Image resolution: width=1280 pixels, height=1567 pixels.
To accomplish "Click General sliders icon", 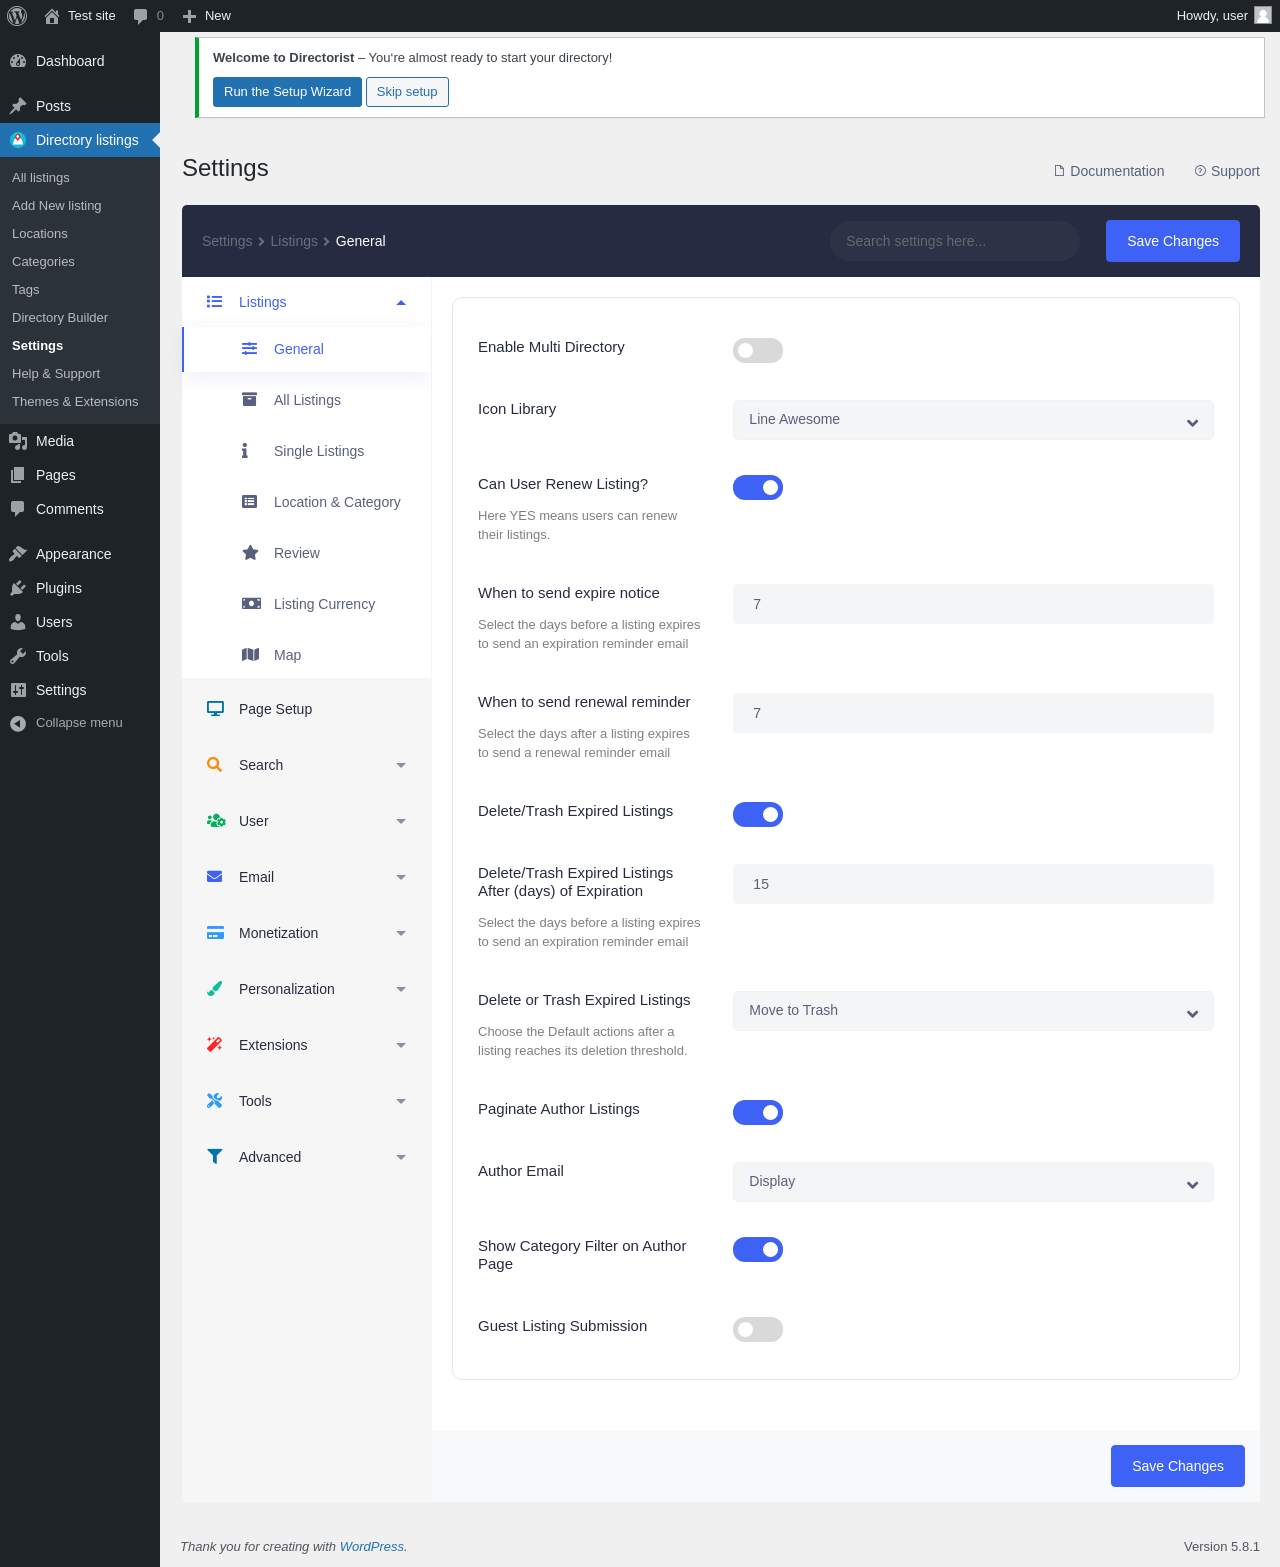I will [250, 349].
